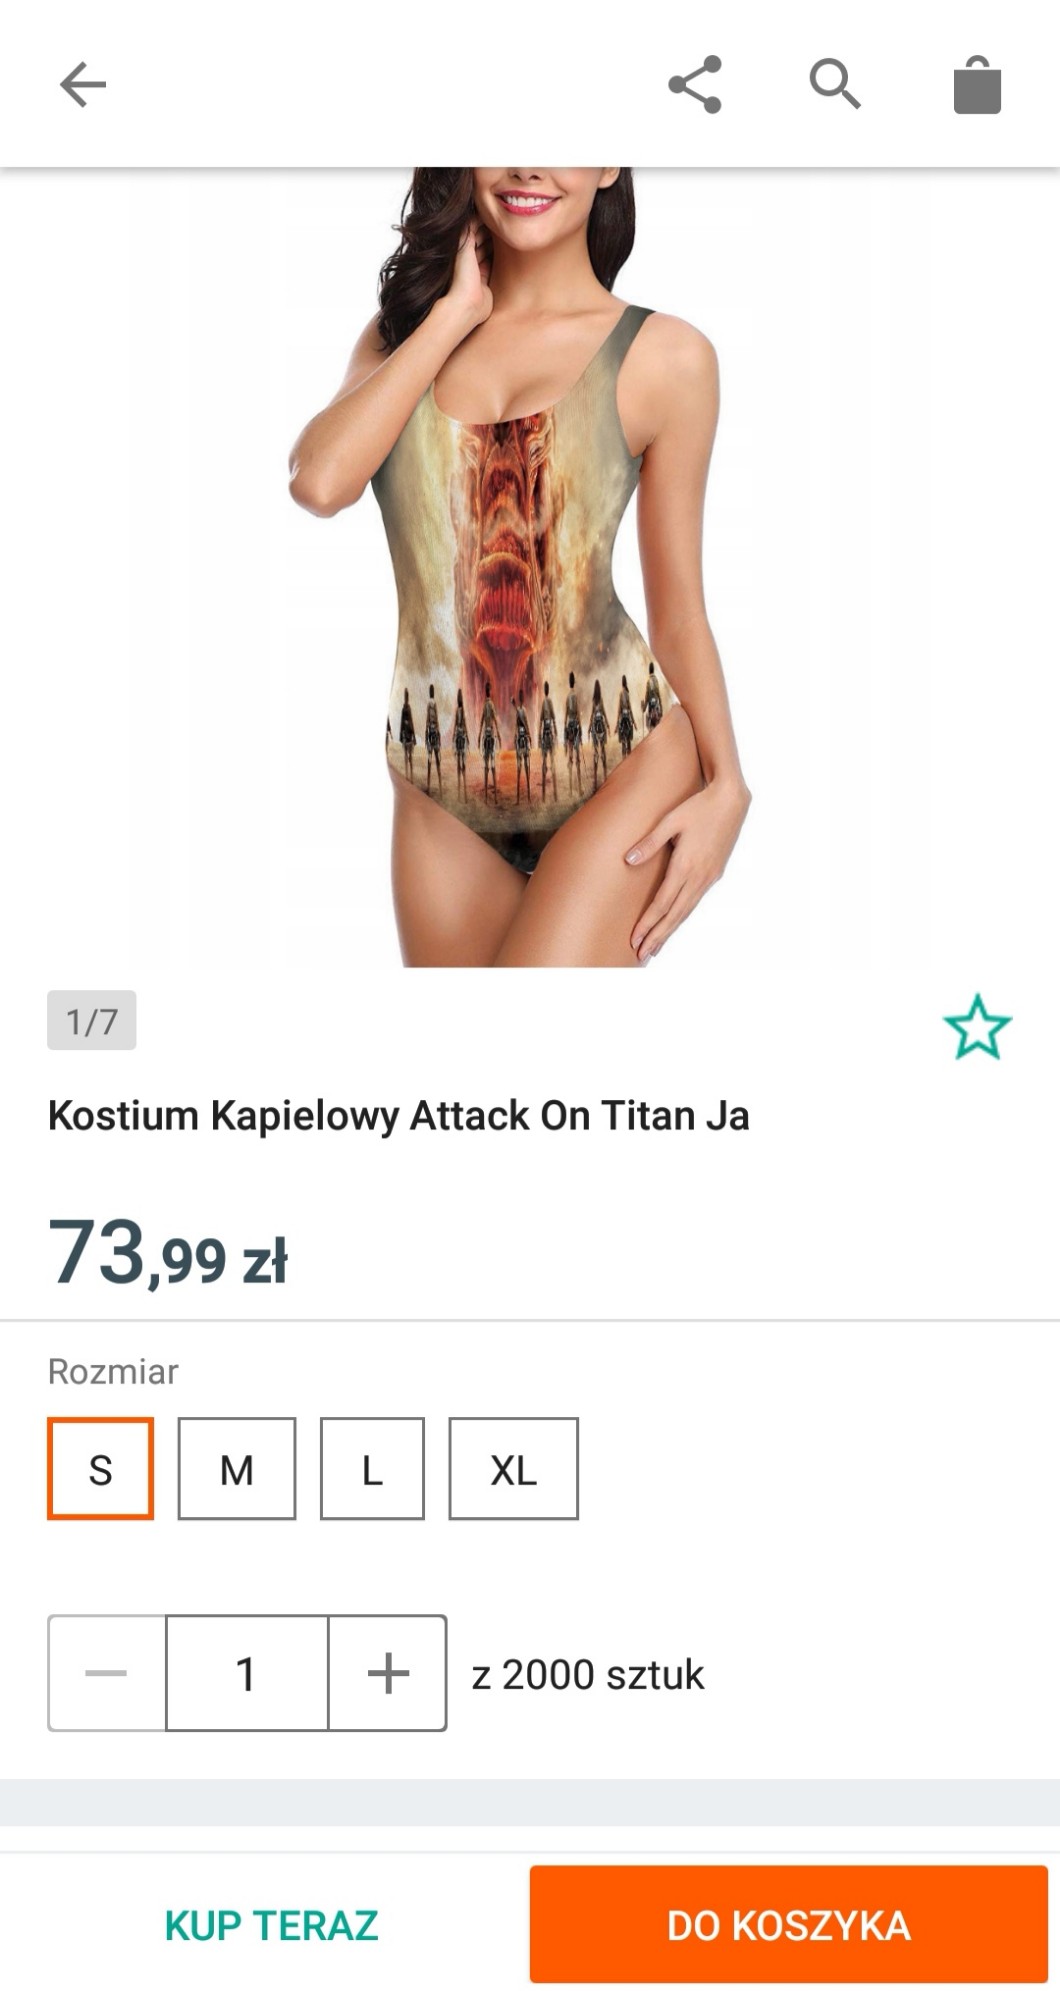Add item via DO KOSZYKA button
Image resolution: width=1060 pixels, height=1991 pixels.
pyautogui.click(x=789, y=1925)
